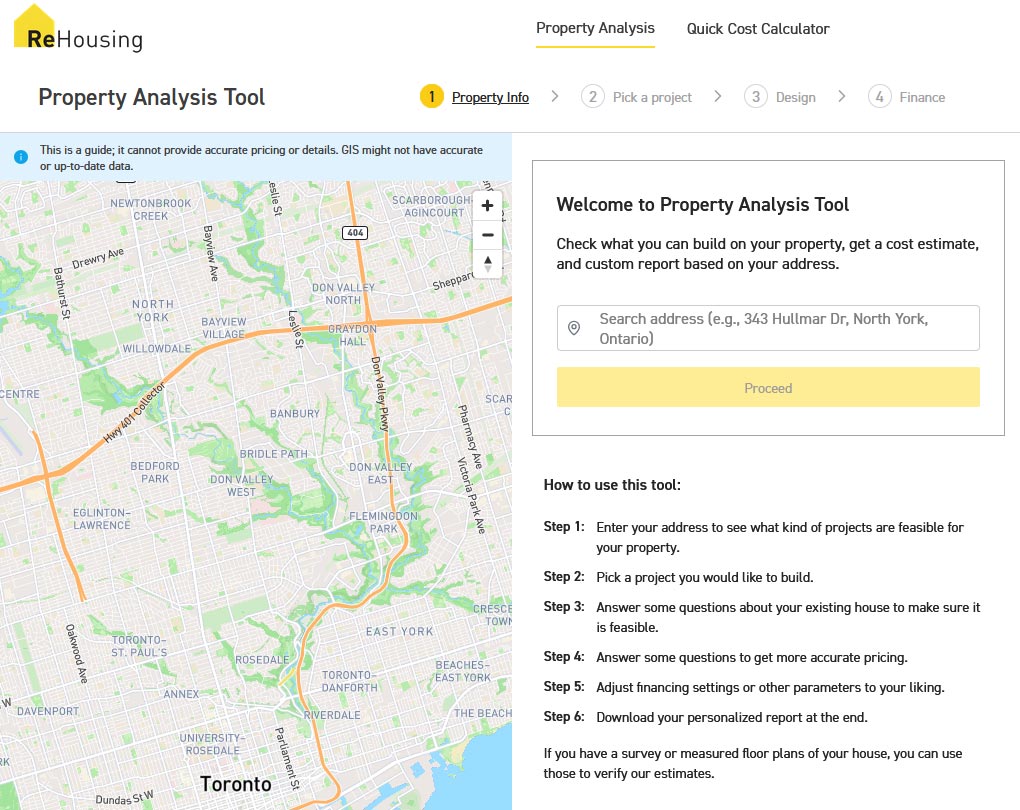1020x810 pixels.
Task: Click the Toronto city label on map
Action: pyautogui.click(x=235, y=784)
